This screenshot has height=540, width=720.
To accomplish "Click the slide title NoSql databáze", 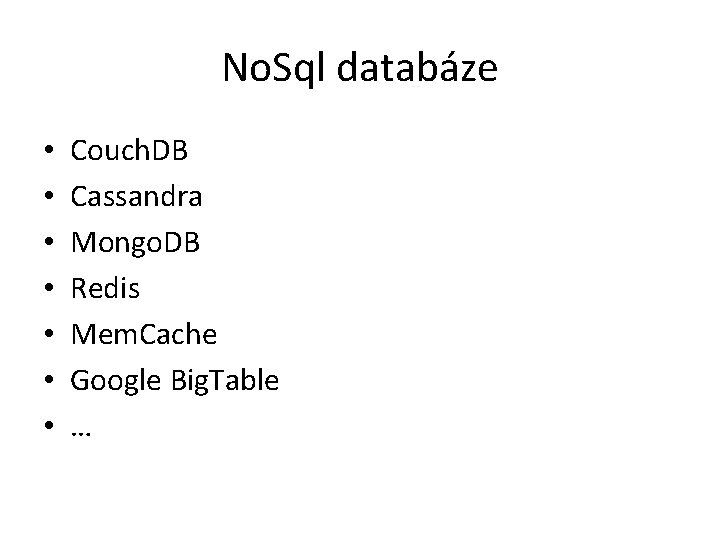I will click(360, 68).
